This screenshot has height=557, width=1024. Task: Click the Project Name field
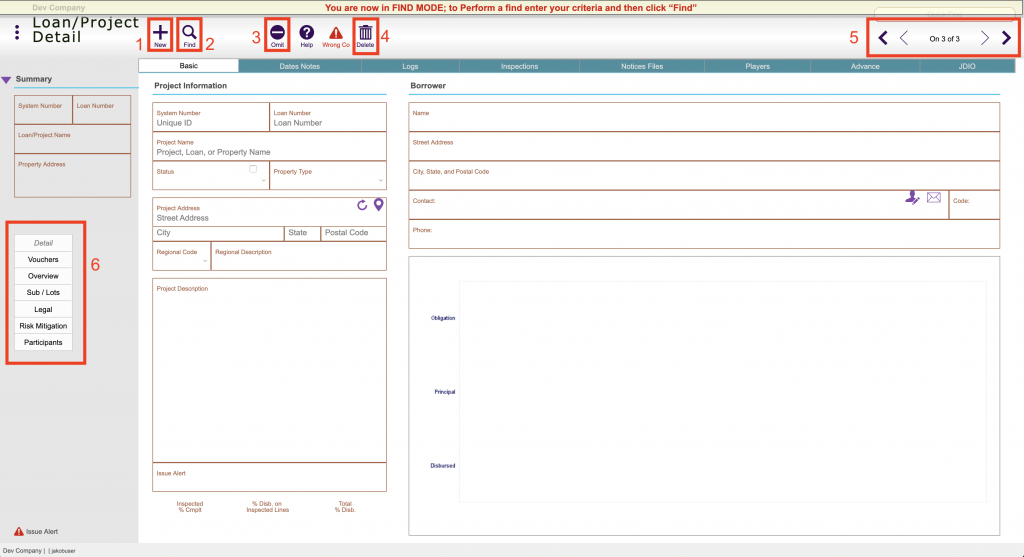[269, 147]
